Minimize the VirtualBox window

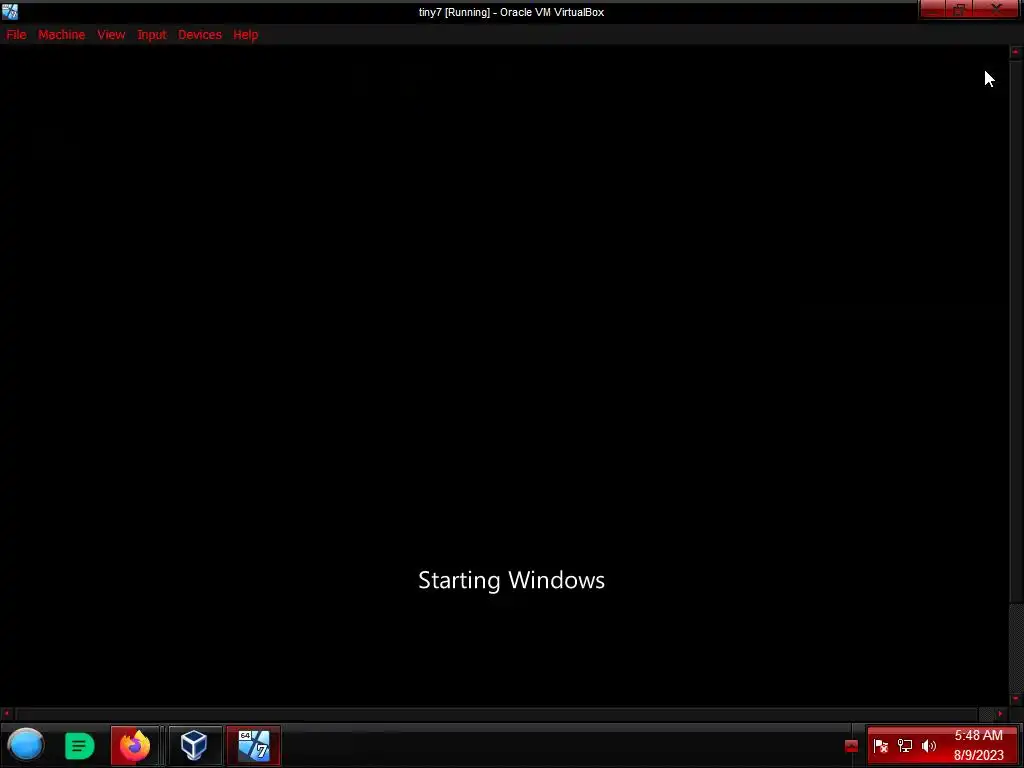pyautogui.click(x=934, y=9)
